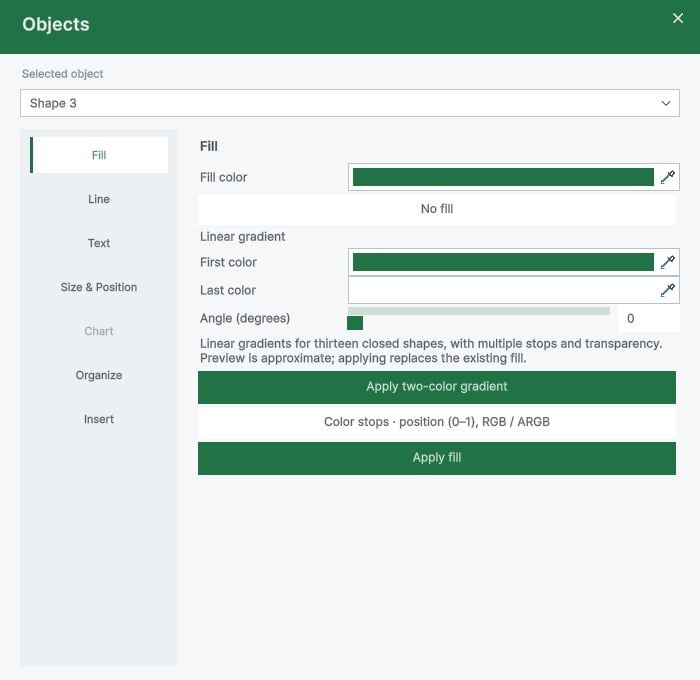Click the Selected object label
Screen dimensions: 700x680
coord(62,74)
